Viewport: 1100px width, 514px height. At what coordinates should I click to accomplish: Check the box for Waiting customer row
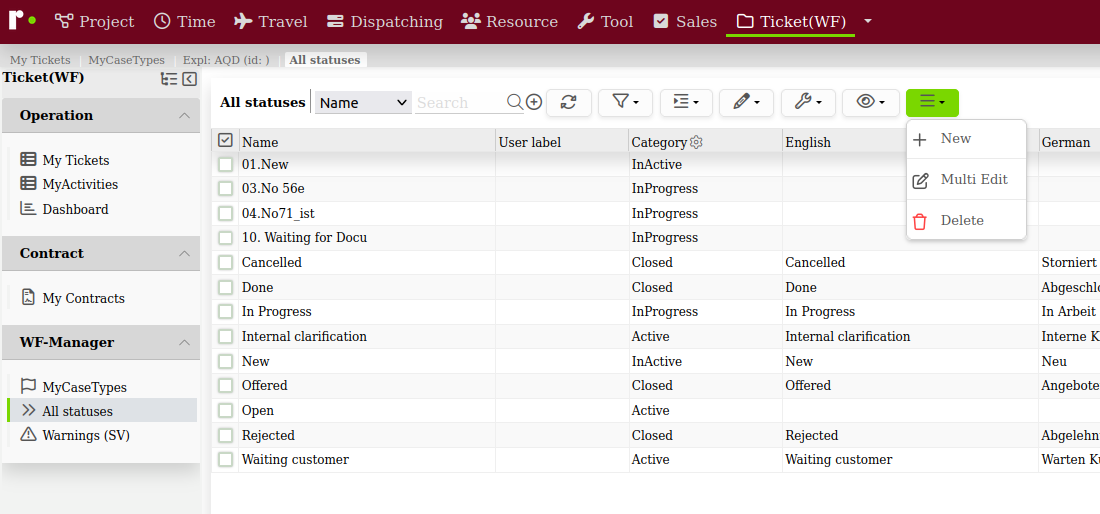[x=225, y=460]
